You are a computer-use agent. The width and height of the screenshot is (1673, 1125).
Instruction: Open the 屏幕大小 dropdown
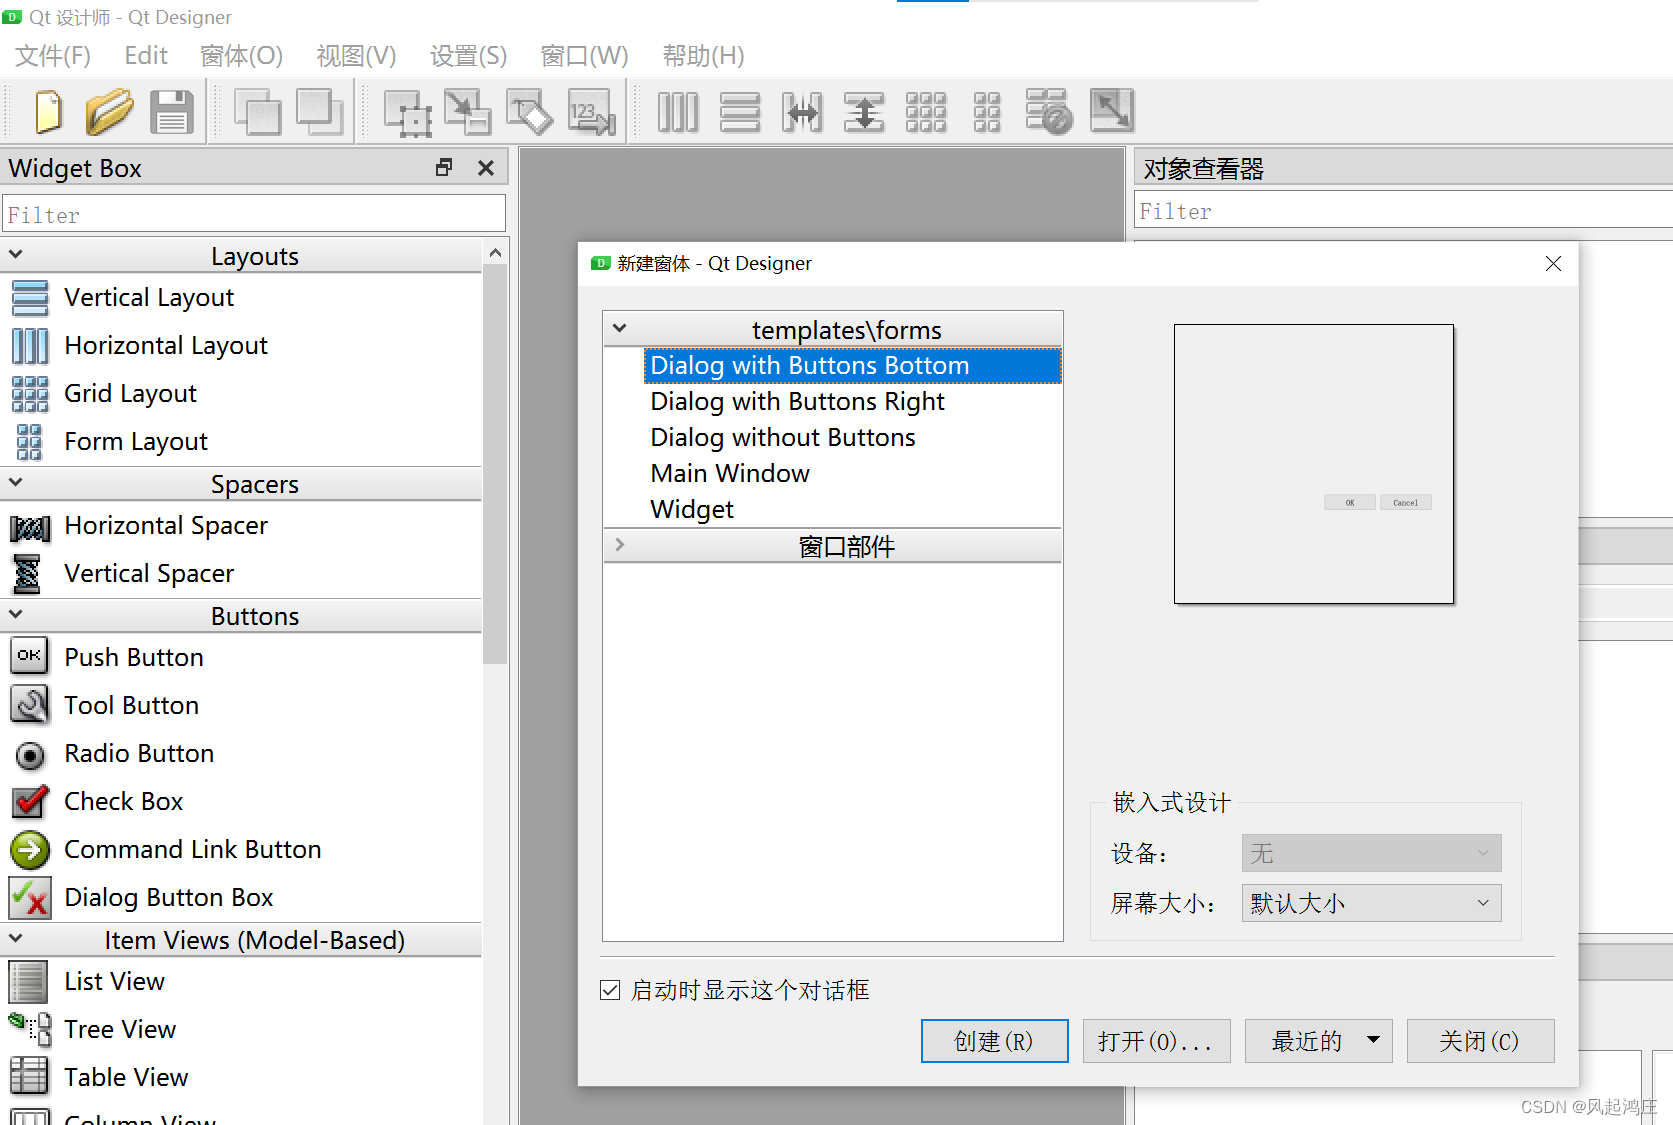pyautogui.click(x=1371, y=903)
